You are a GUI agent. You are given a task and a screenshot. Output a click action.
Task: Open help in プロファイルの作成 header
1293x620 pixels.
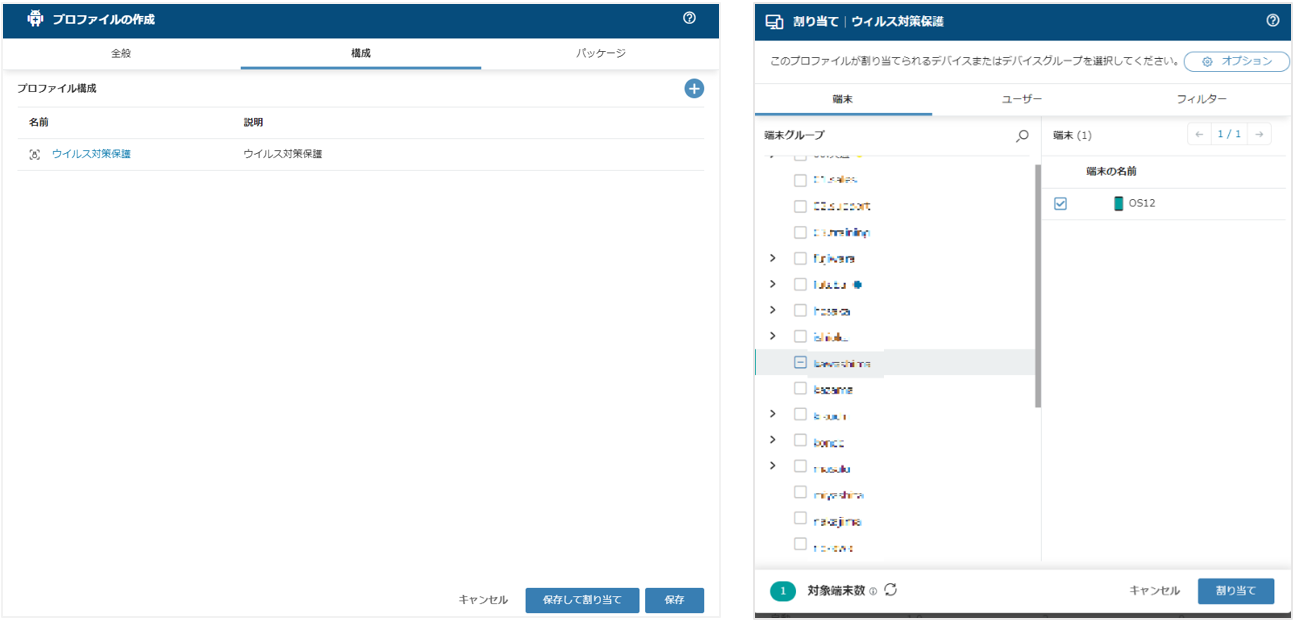point(689,18)
